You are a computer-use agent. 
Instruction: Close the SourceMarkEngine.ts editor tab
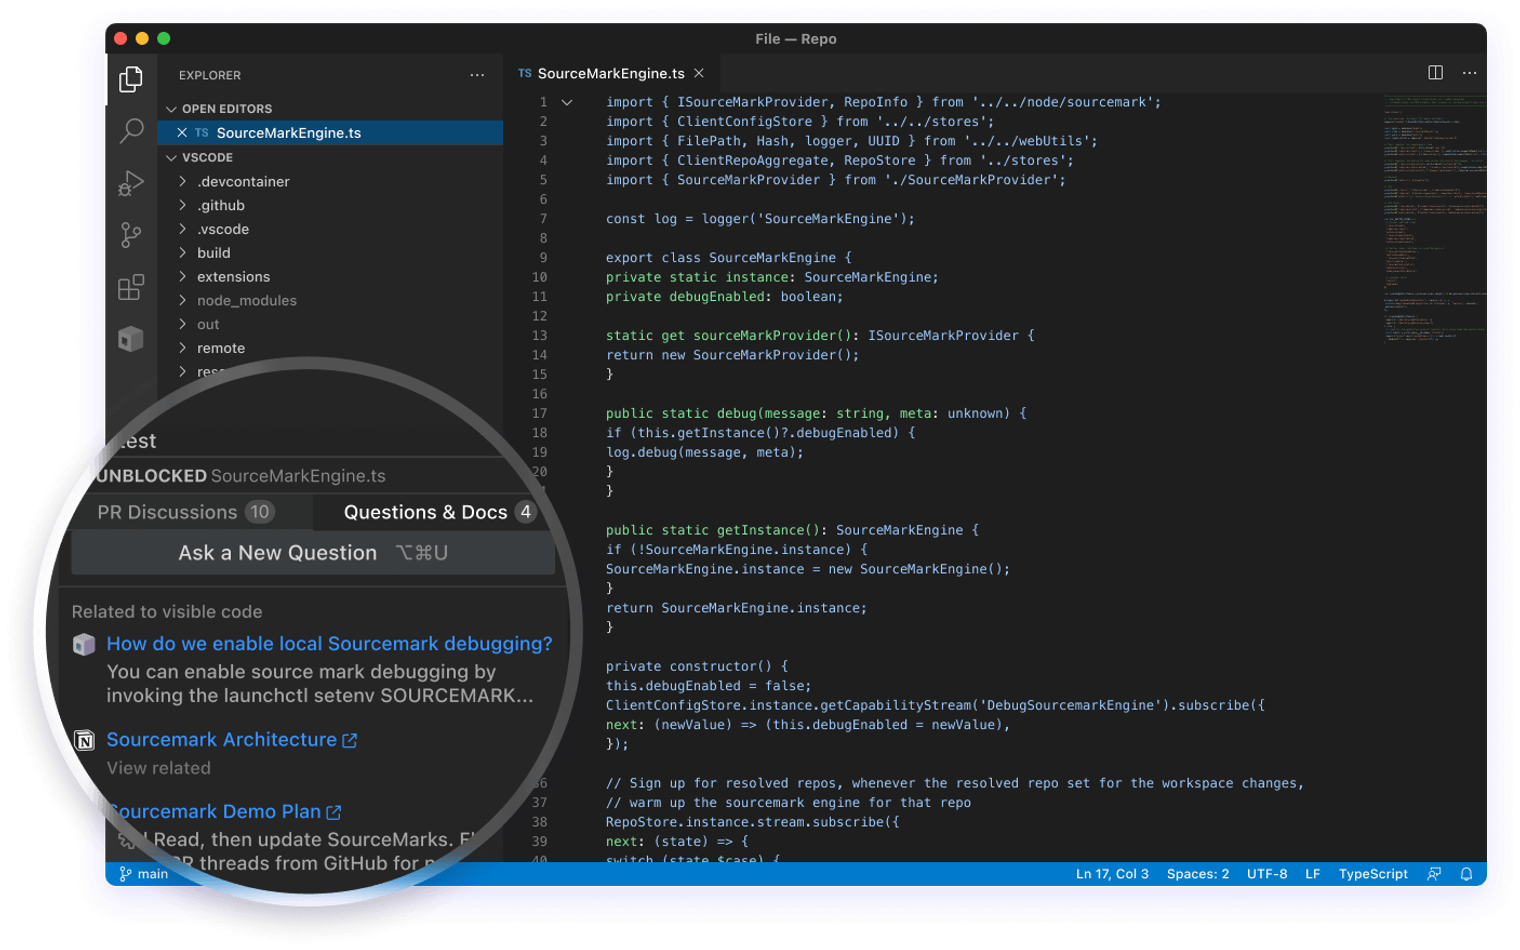coord(699,73)
